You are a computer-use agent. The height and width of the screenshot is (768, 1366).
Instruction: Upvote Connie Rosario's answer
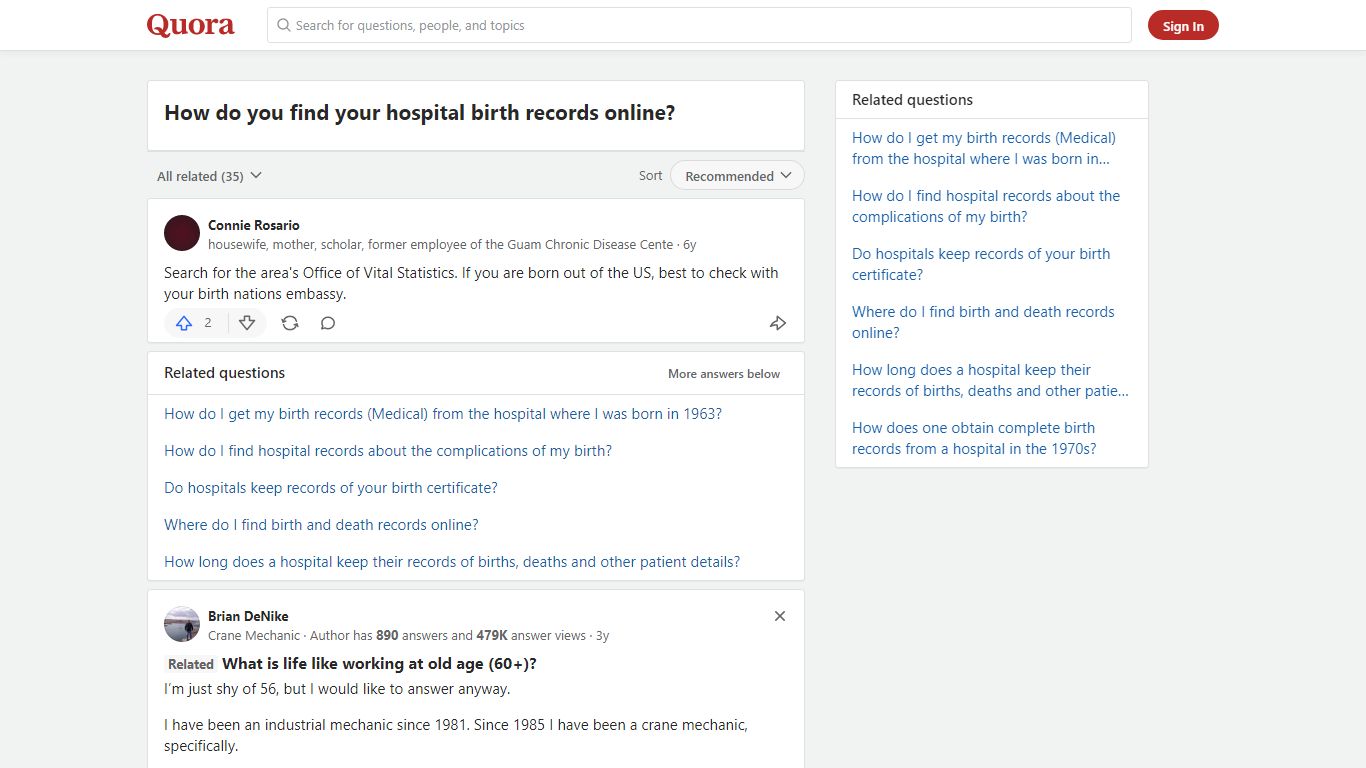pyautogui.click(x=195, y=323)
